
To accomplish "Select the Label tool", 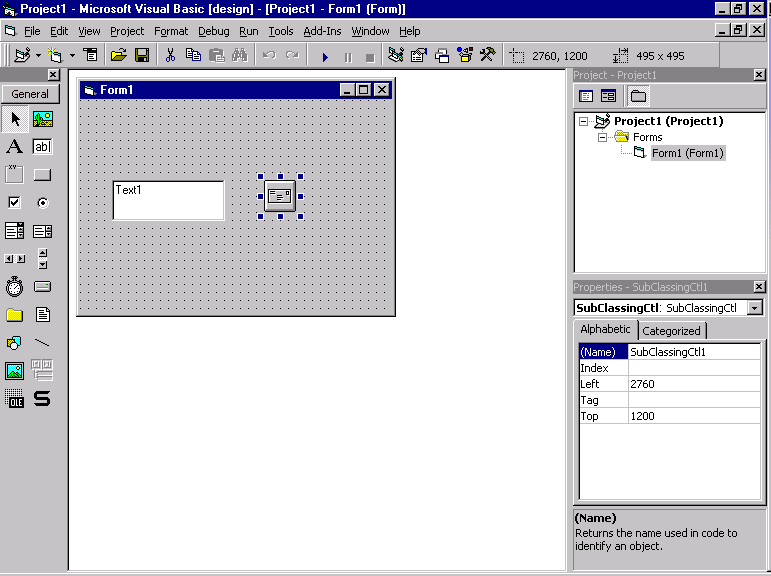I will click(x=15, y=147).
